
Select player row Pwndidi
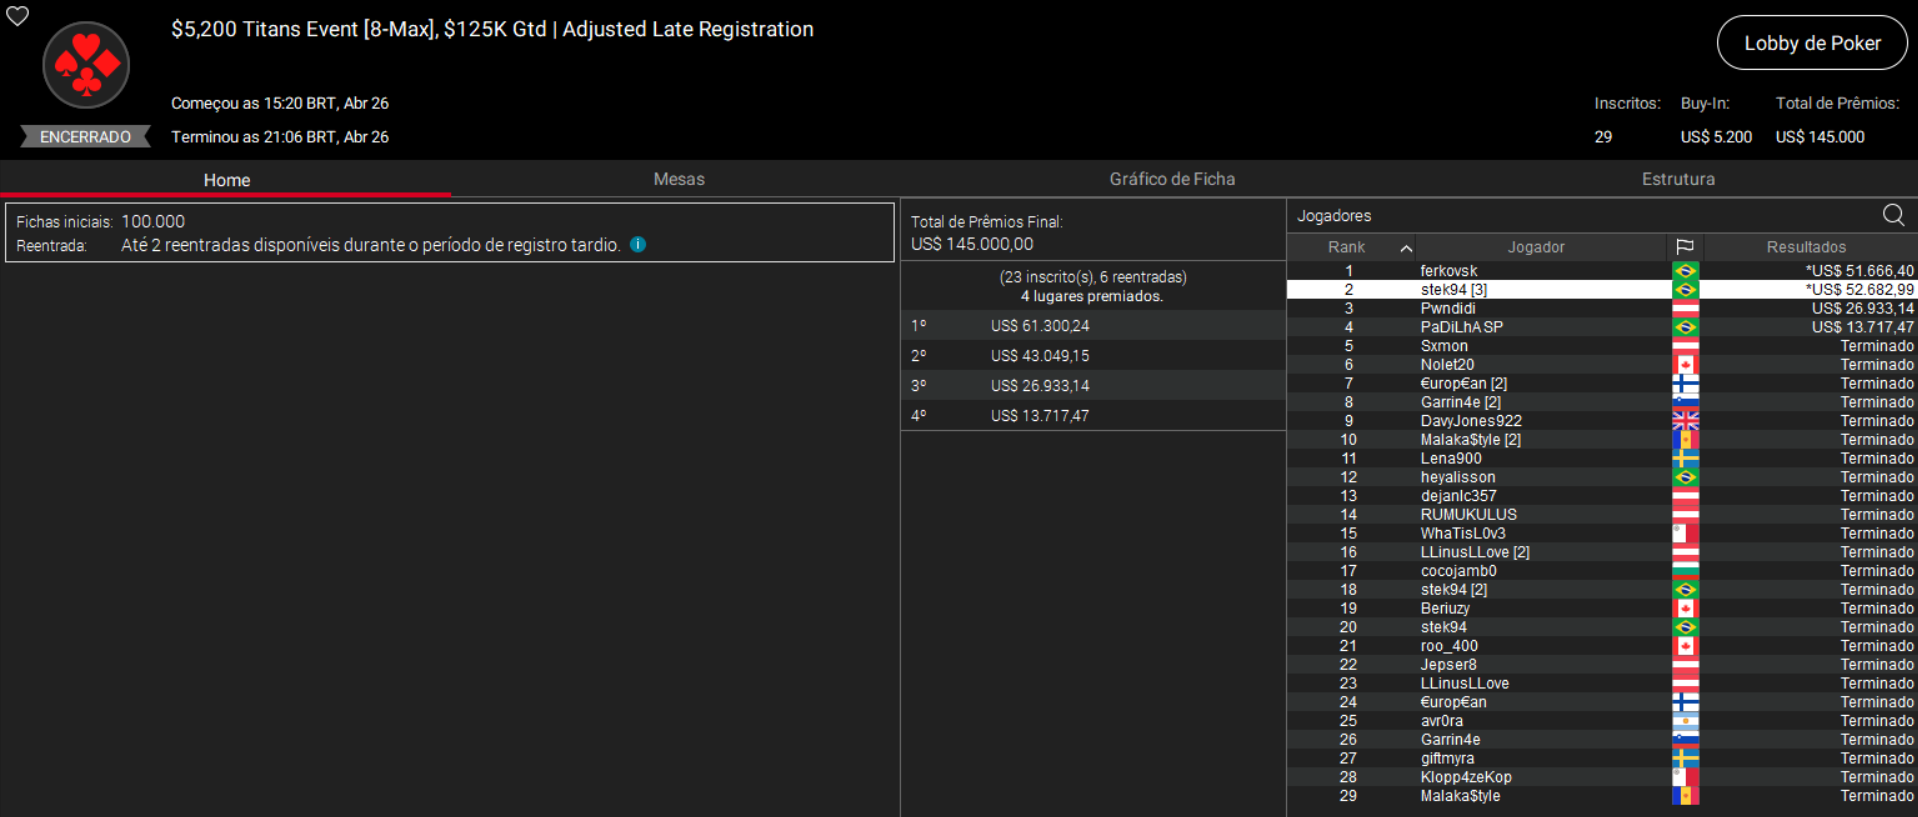[x=1602, y=309]
